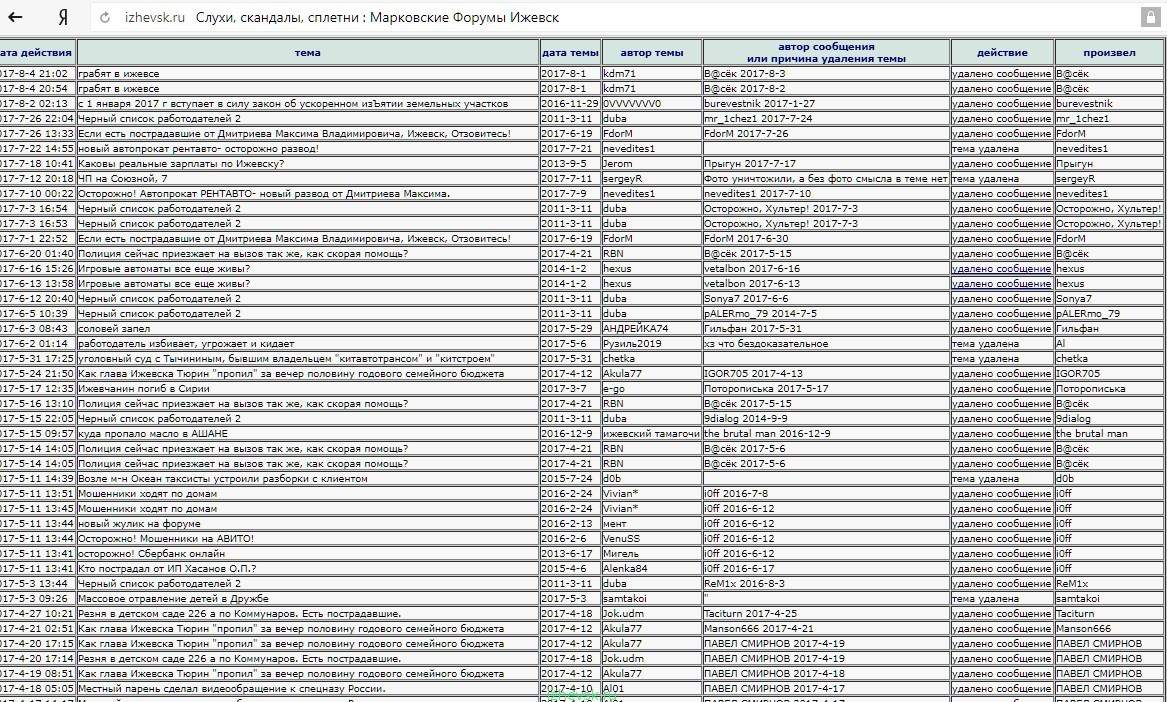Select topic 'Возле м-н Океан таксисты устроили разборки'
The image size is (1167, 702).
point(223,479)
